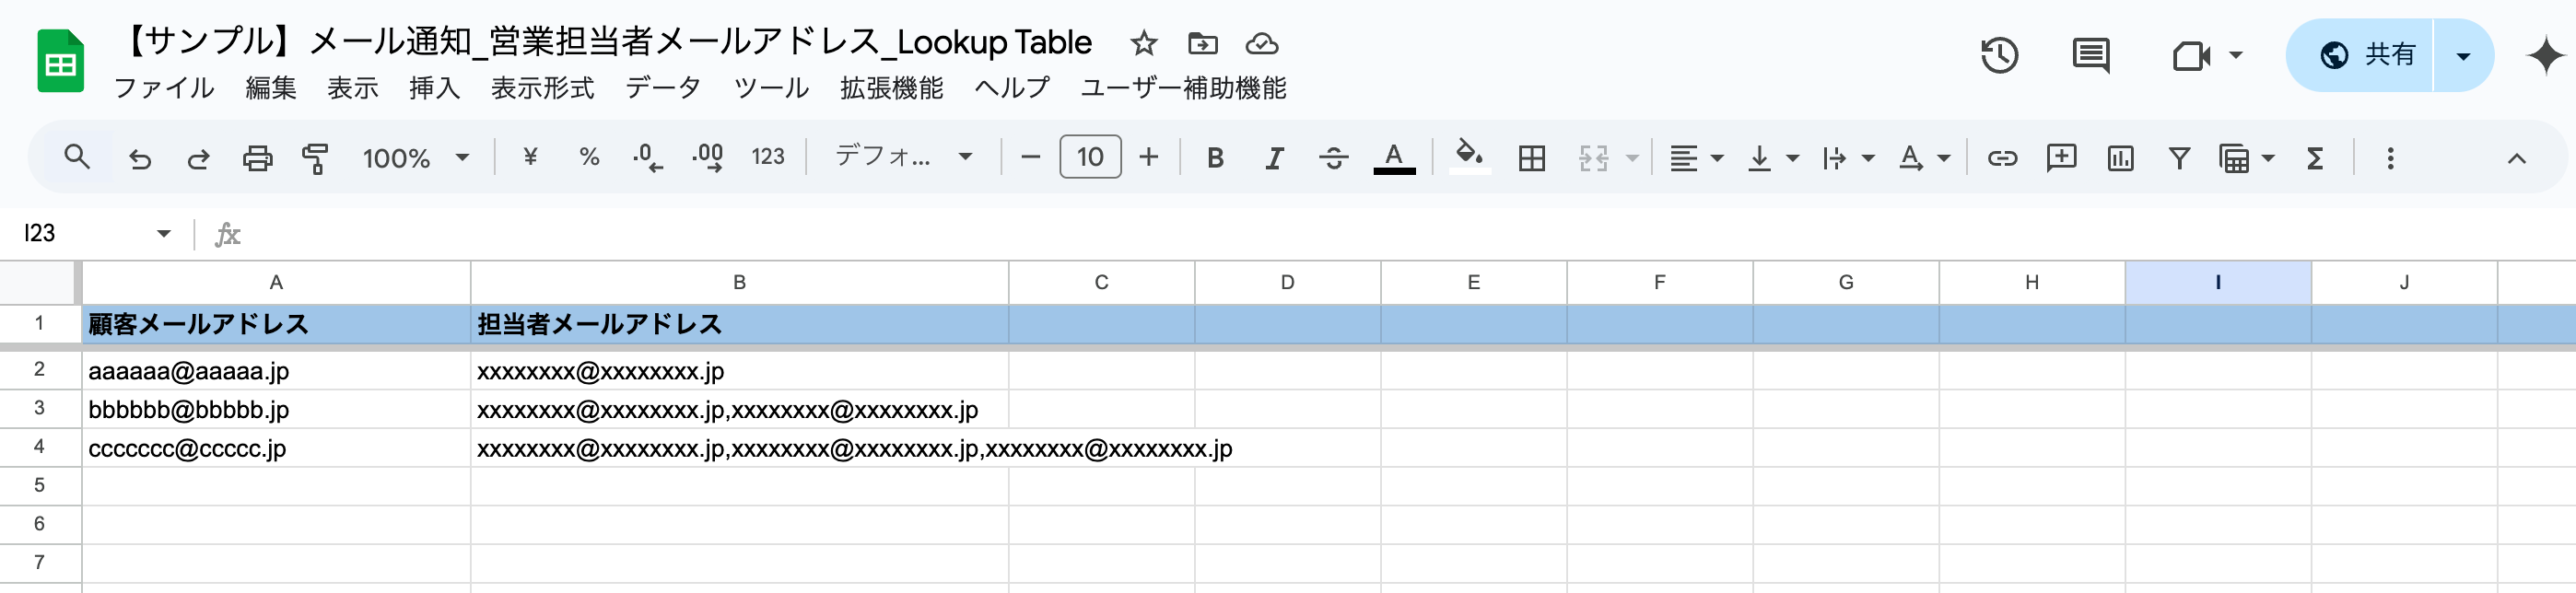Screen dimensions: 2576x593
Task: Open text wrapping dropdown
Action: tap(1846, 158)
